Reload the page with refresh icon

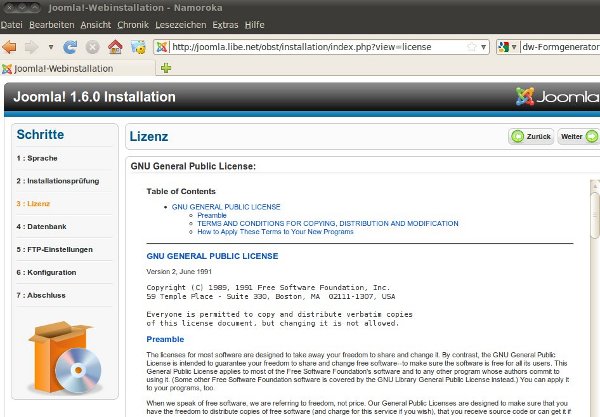tap(70, 47)
